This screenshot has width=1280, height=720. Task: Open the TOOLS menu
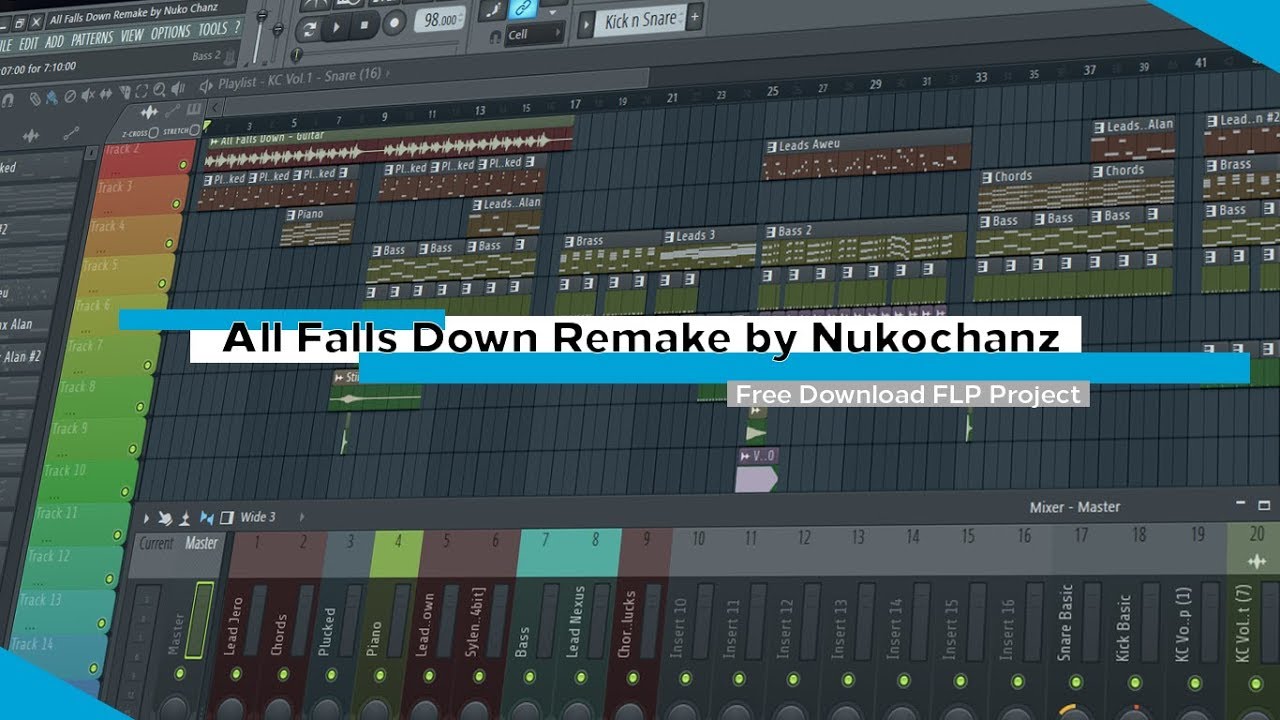(x=213, y=29)
